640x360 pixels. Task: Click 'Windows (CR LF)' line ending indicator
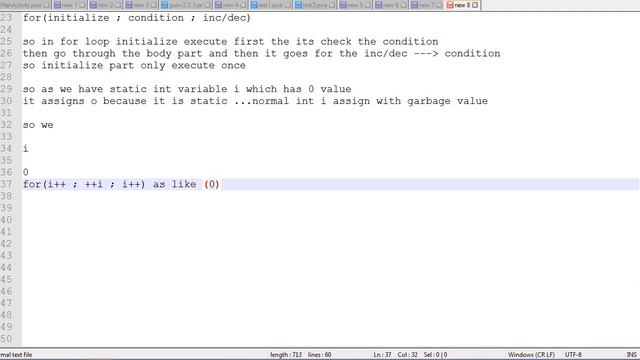(x=531, y=355)
